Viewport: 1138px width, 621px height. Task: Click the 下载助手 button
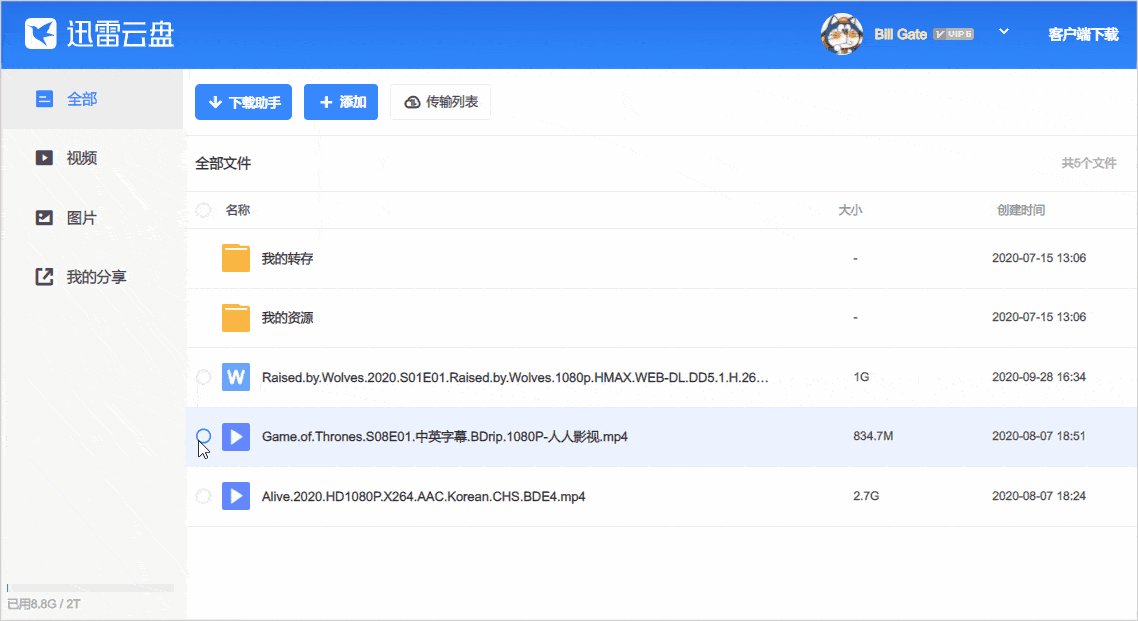[243, 102]
